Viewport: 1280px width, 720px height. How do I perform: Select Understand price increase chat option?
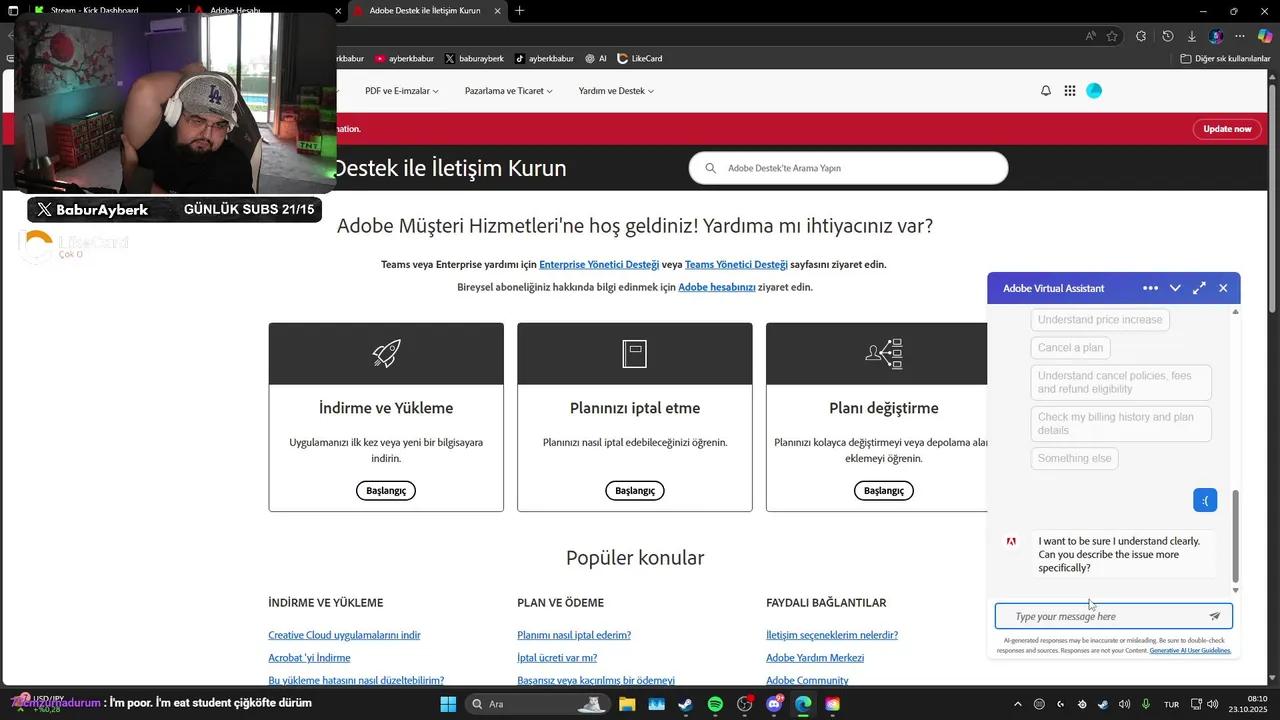pos(1100,320)
